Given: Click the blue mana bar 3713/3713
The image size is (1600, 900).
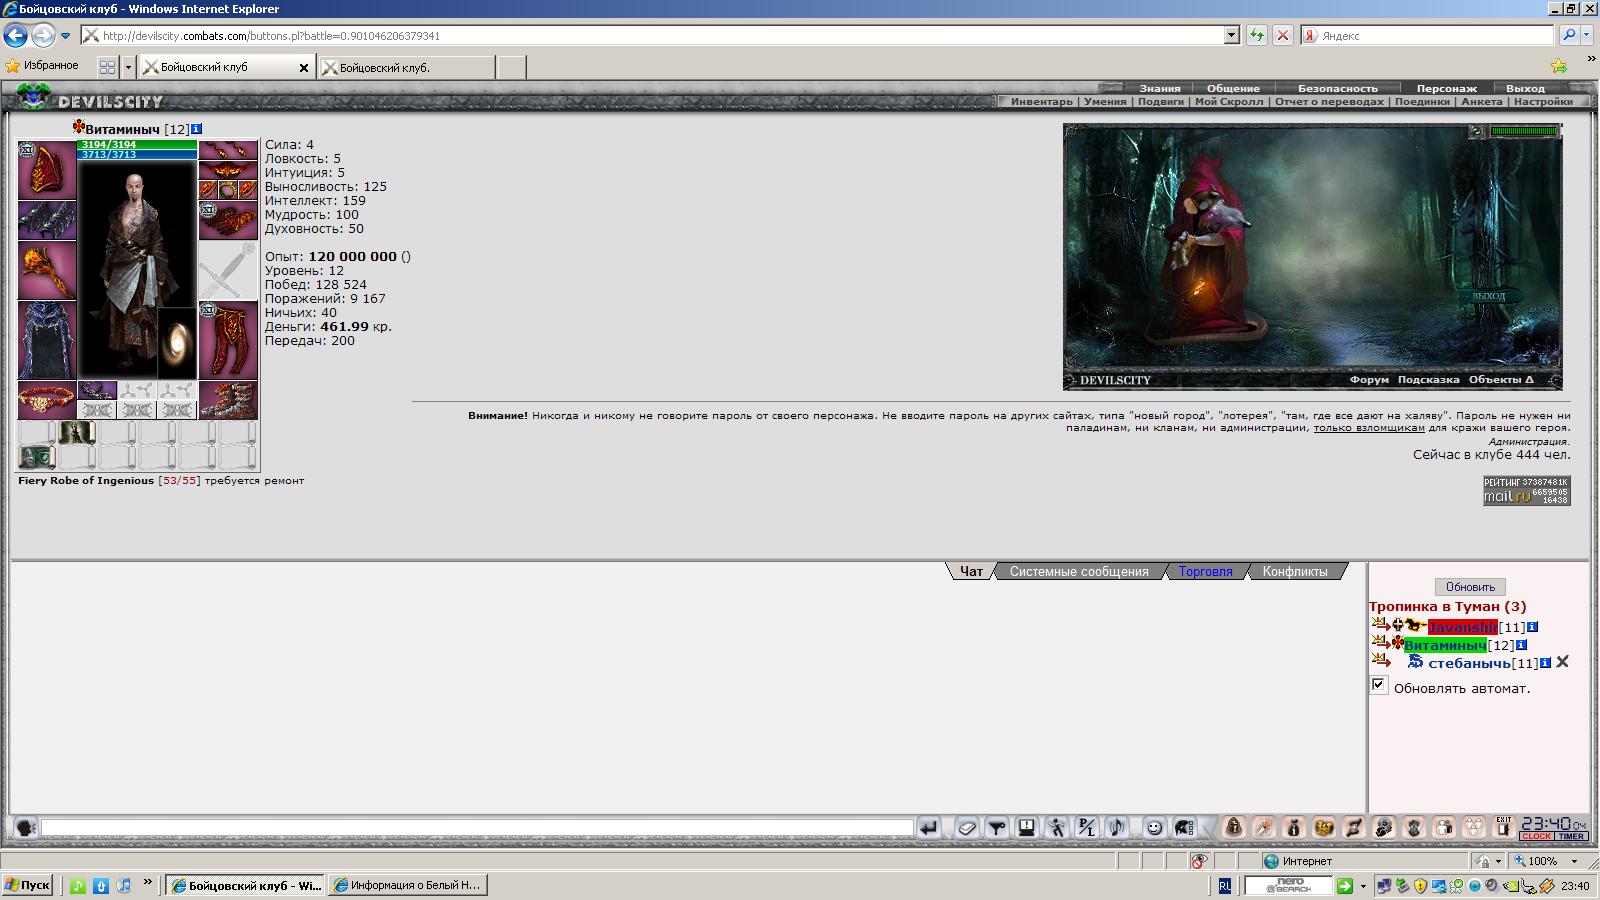Looking at the screenshot, I should pos(137,155).
